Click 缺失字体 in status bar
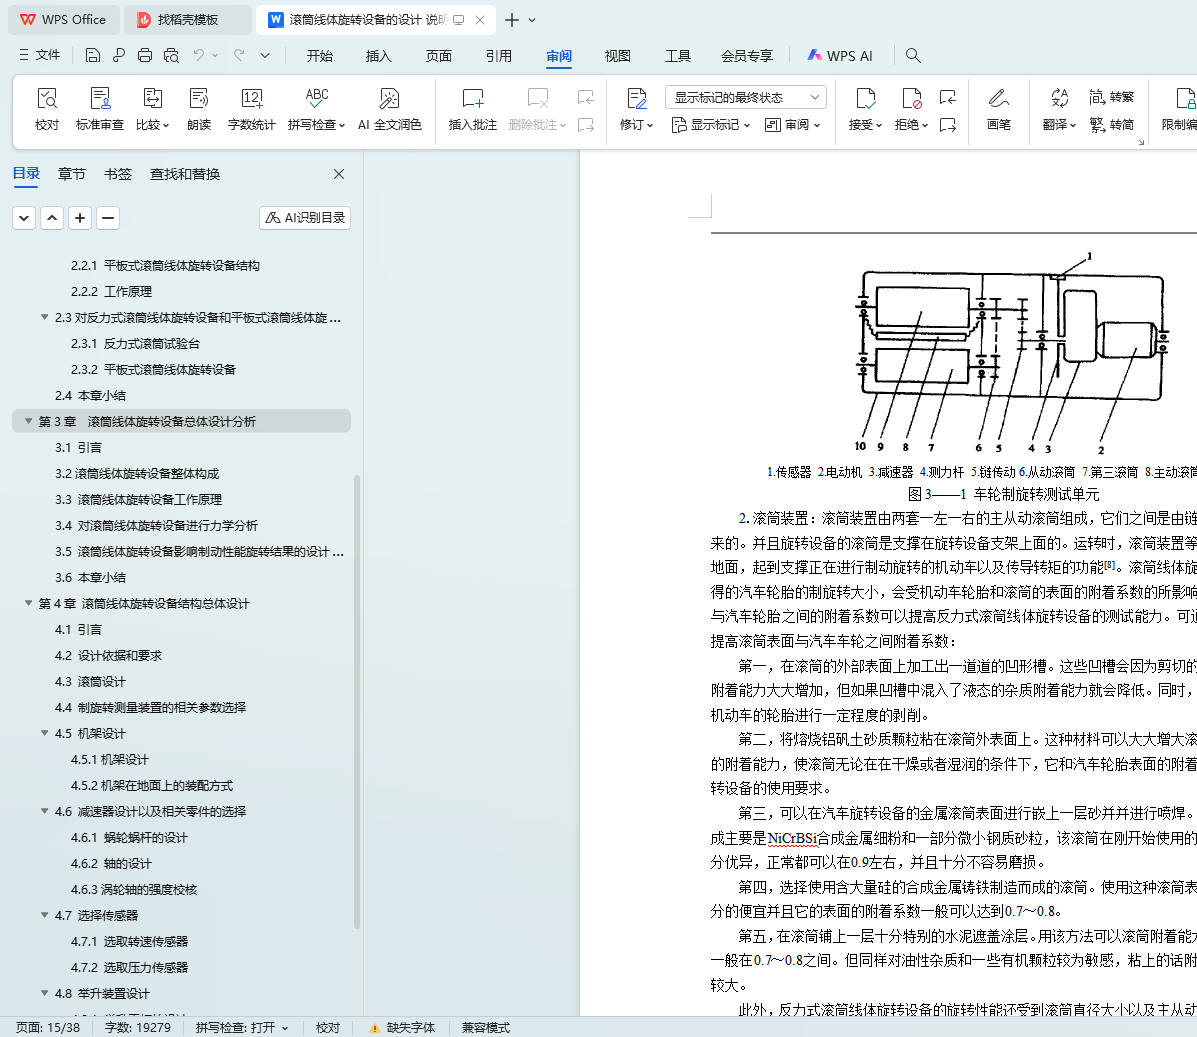Image resolution: width=1197 pixels, height=1037 pixels. (402, 1027)
